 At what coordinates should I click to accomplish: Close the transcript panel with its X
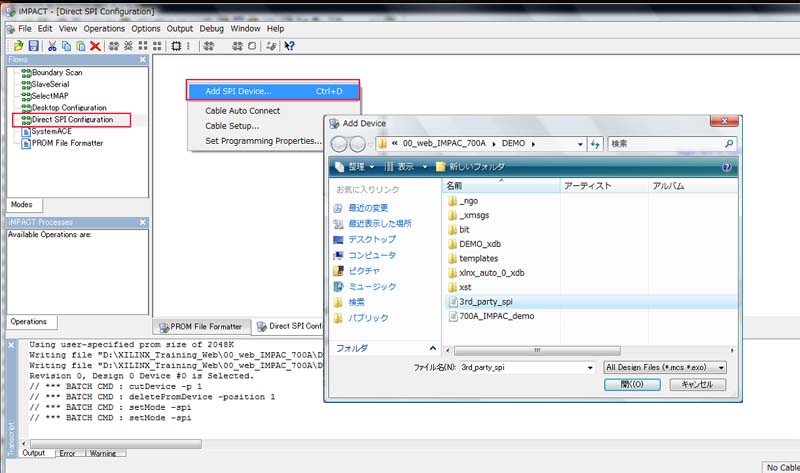(11, 345)
